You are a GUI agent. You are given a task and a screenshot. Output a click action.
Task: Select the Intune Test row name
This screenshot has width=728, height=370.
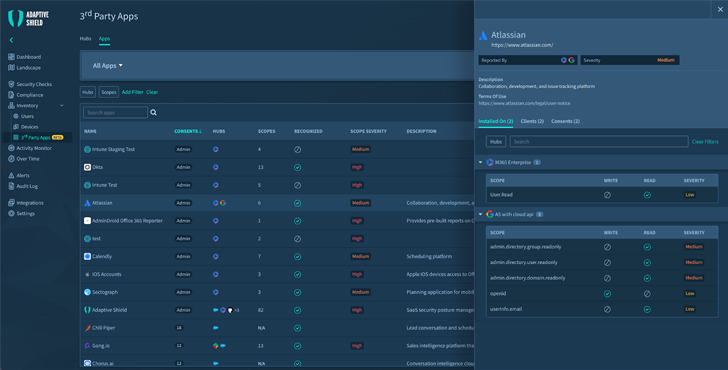tap(104, 185)
